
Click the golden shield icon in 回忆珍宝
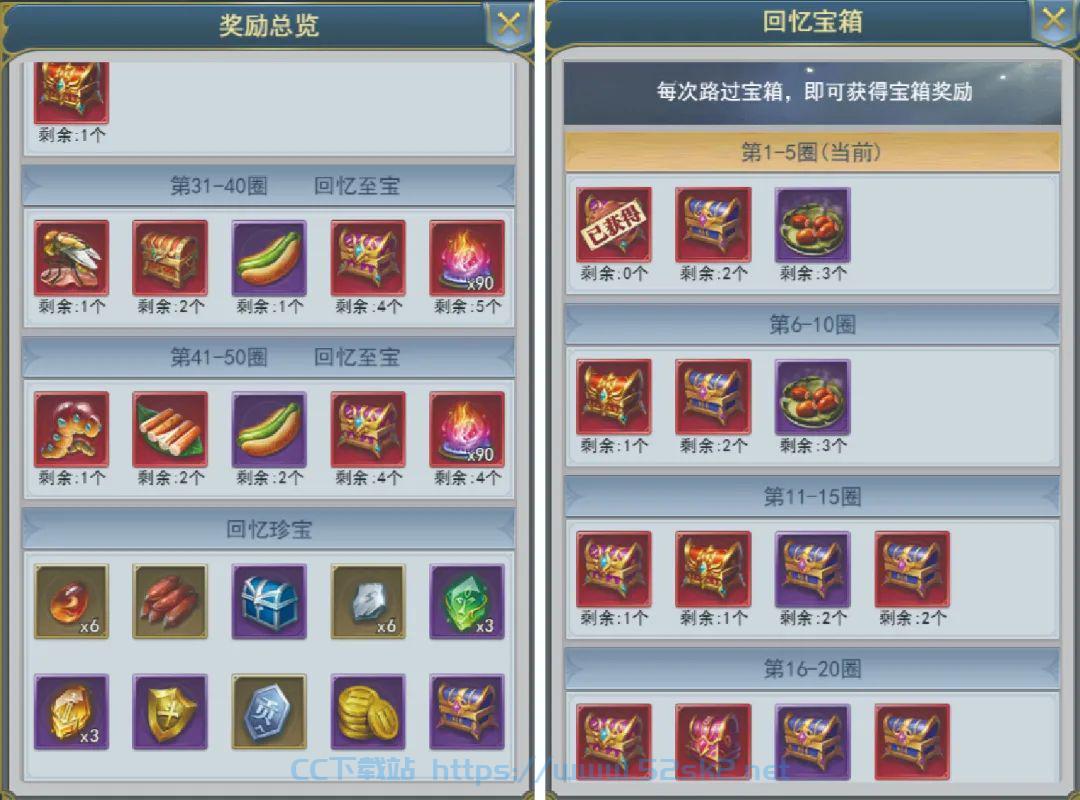coord(170,712)
